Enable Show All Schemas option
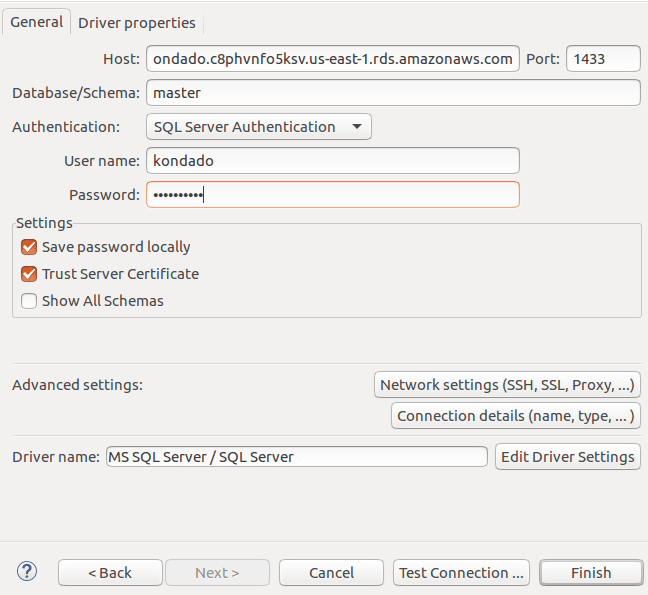The width and height of the screenshot is (648, 595). [x=29, y=301]
